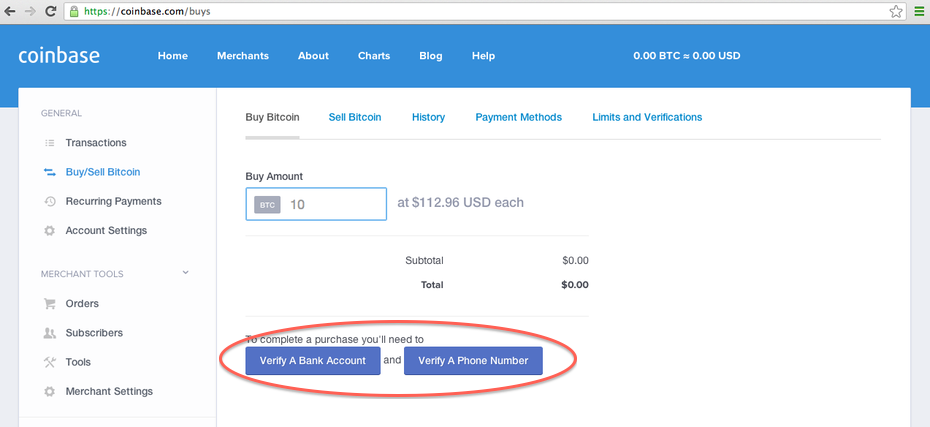Open the About nav item
The width and height of the screenshot is (930, 427).
(x=313, y=56)
